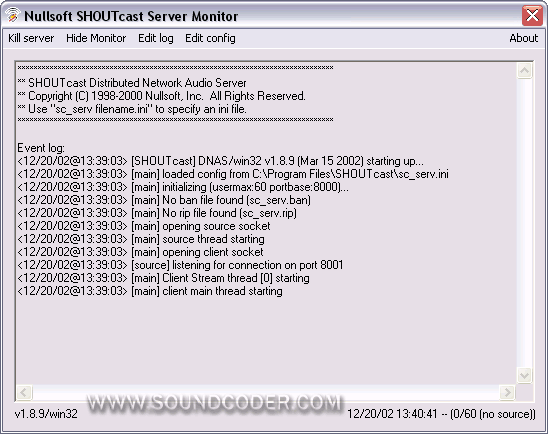This screenshot has width=548, height=434.
Task: Select Hide Monitor menu item
Action: click(96, 38)
